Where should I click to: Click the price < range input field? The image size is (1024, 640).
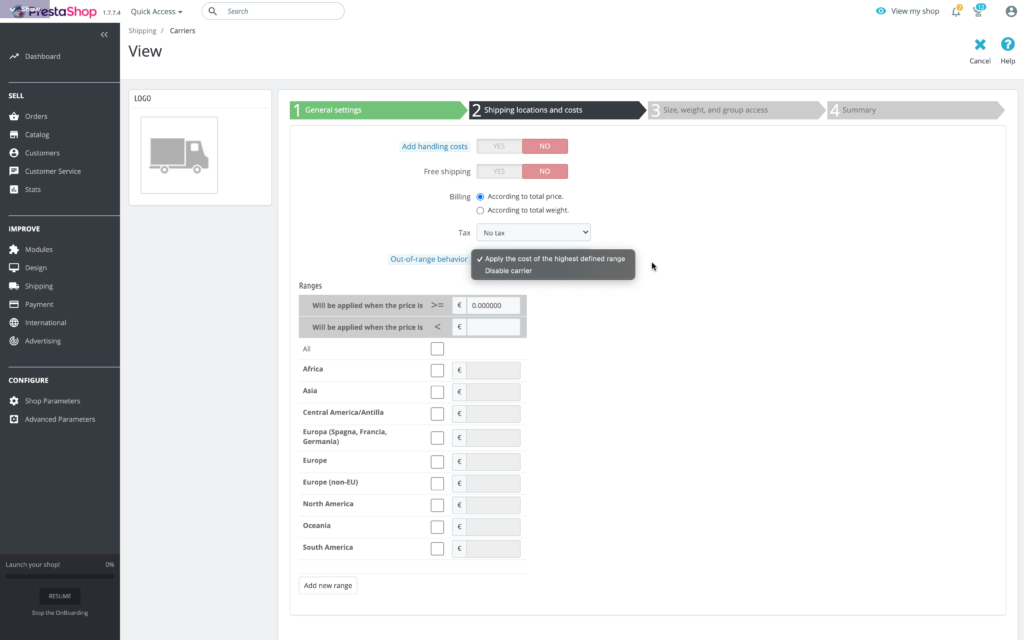[x=493, y=327]
